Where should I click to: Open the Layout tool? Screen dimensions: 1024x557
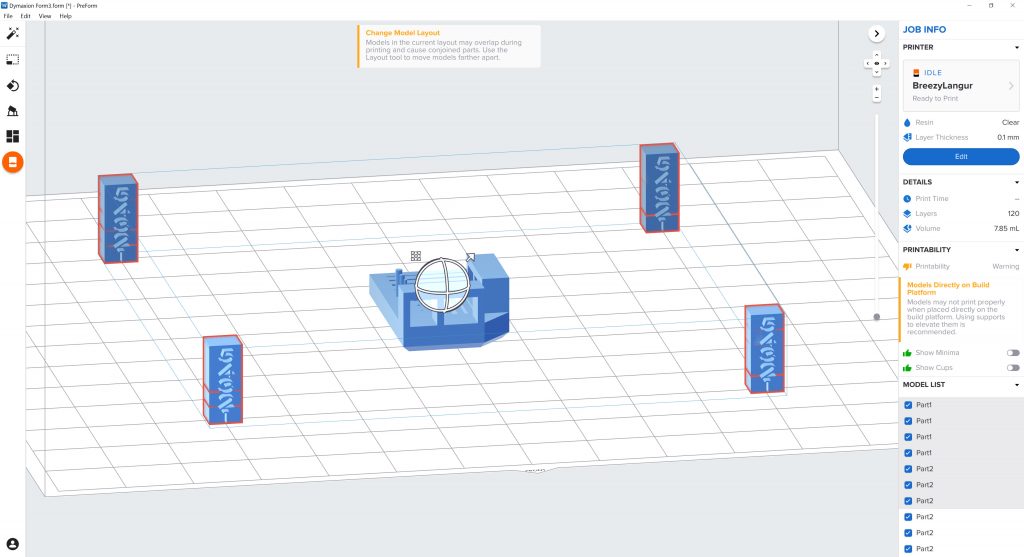12,136
